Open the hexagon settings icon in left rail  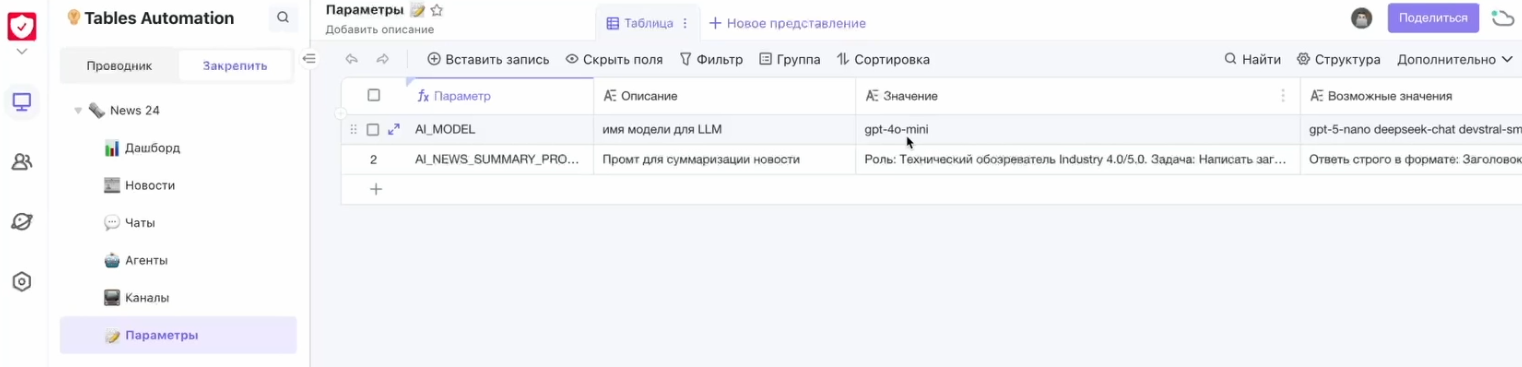tap(21, 282)
